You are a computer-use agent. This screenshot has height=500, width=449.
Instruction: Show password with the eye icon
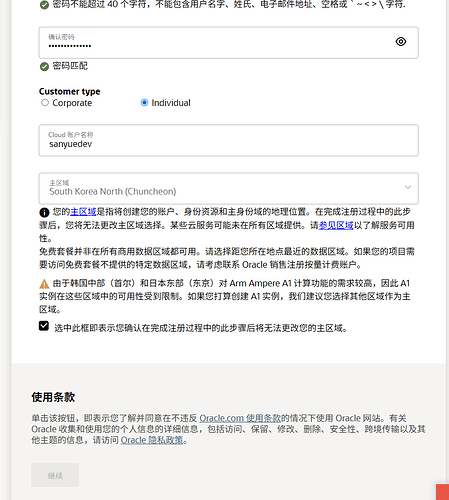[x=401, y=42]
